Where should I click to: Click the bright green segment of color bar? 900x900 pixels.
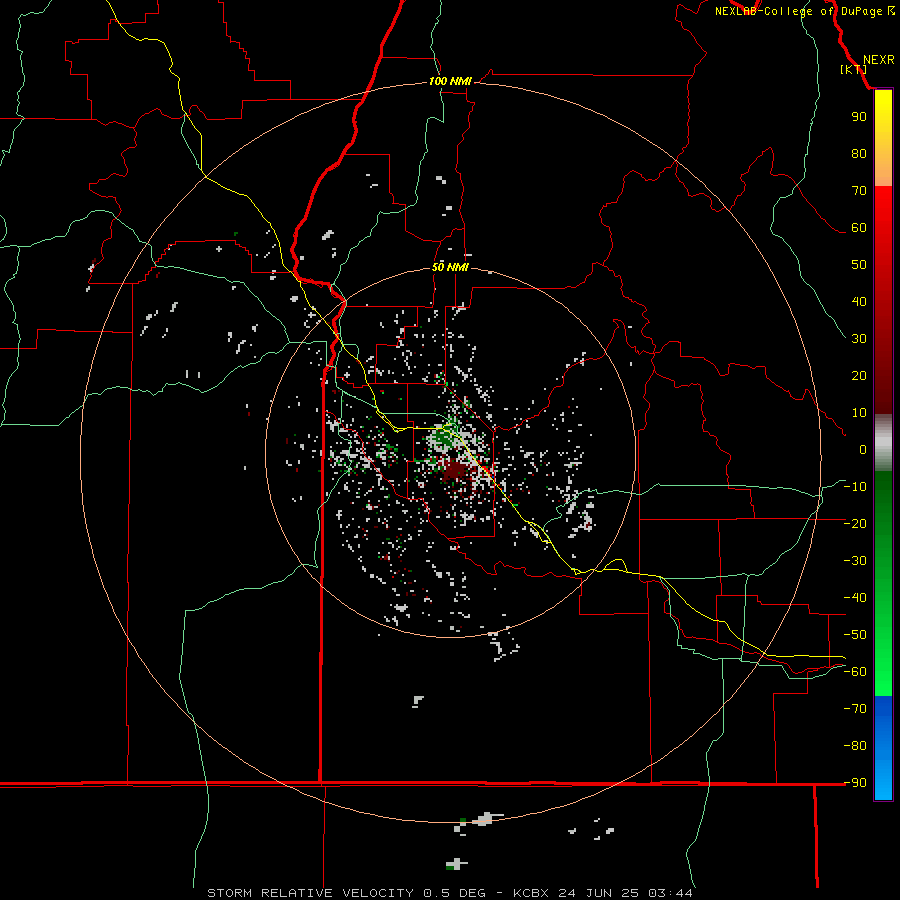point(883,660)
